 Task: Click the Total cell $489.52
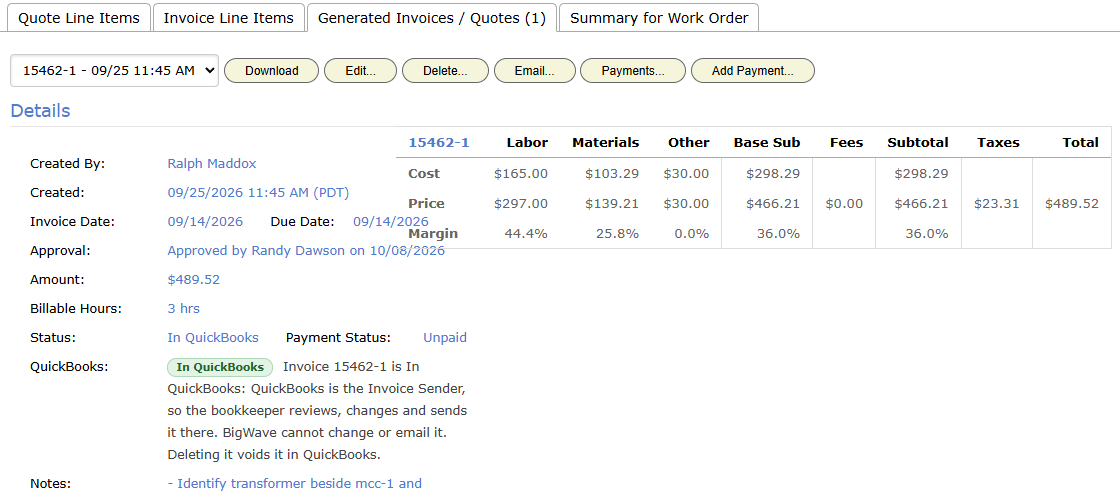coord(1071,204)
